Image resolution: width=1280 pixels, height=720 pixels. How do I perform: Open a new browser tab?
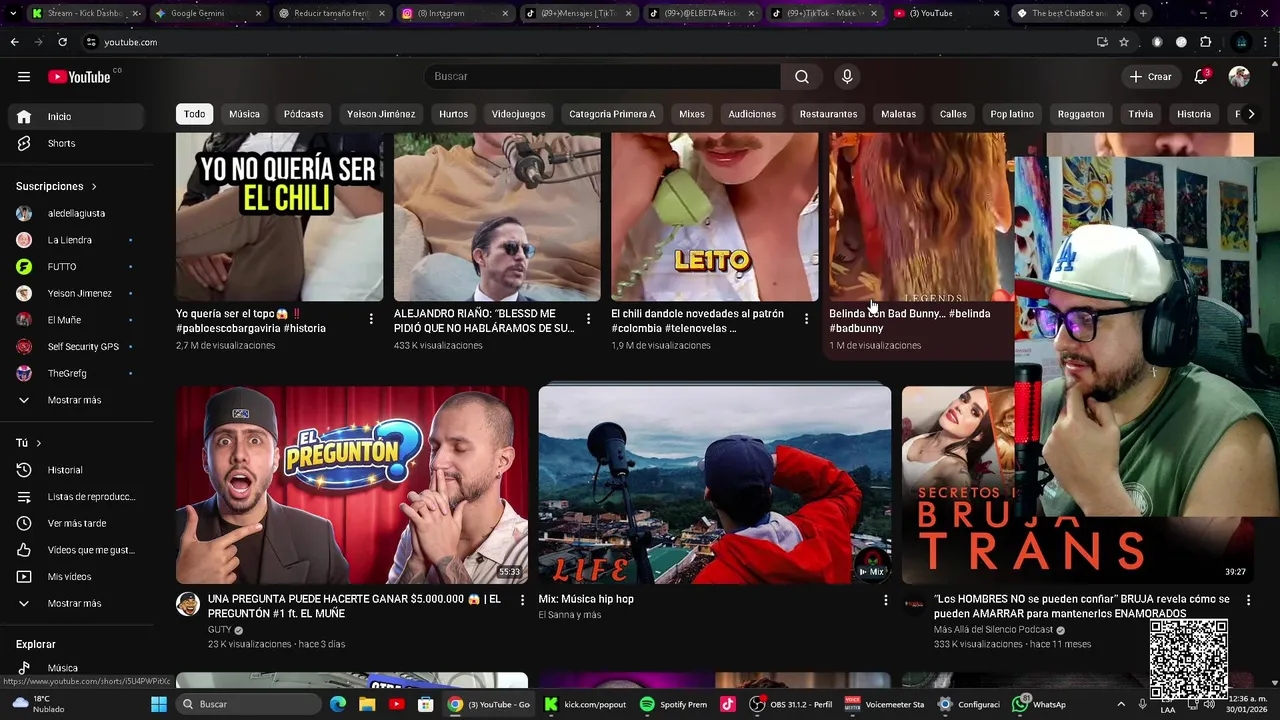pos(1143,13)
